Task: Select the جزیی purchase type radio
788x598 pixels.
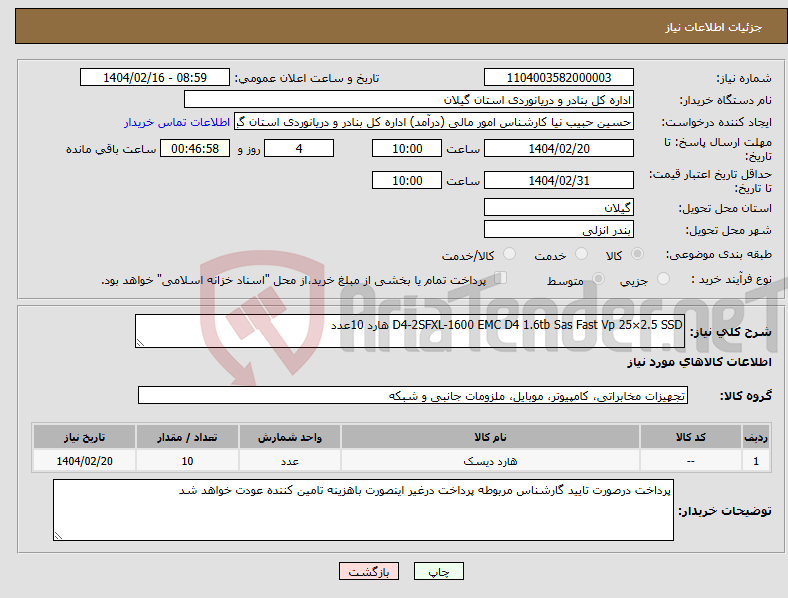Action: coord(663,279)
